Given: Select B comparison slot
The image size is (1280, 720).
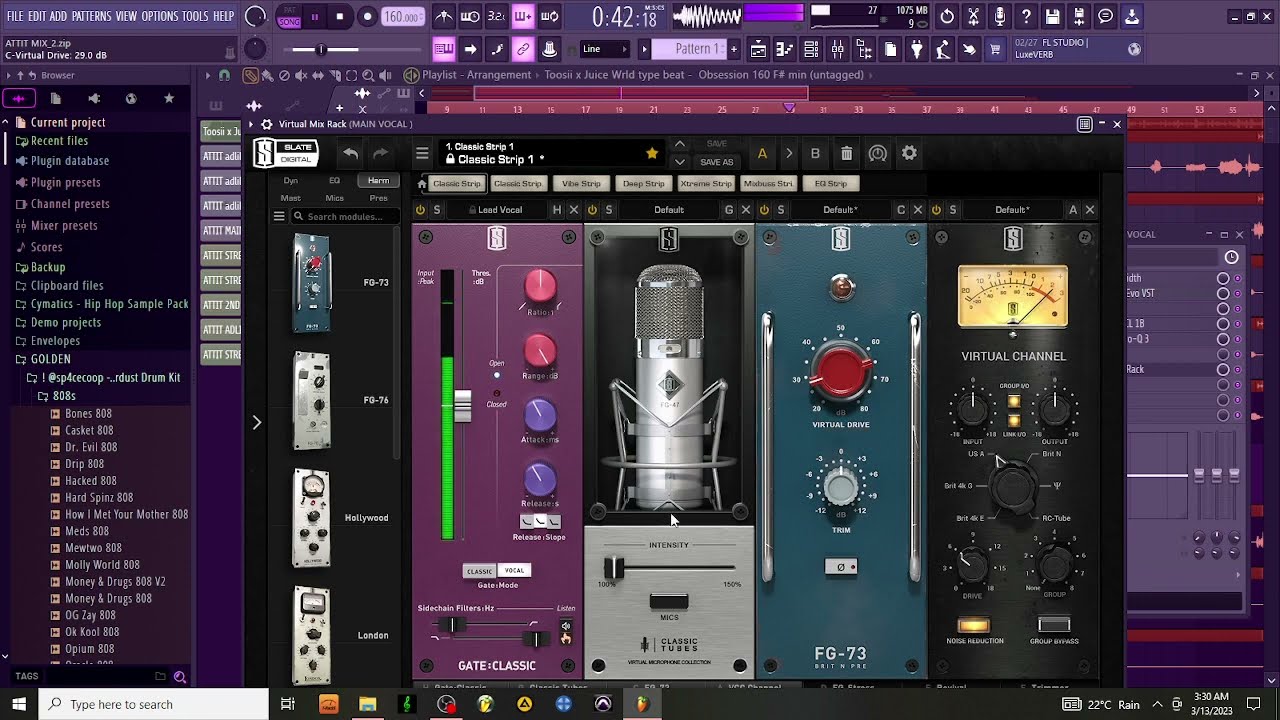Looking at the screenshot, I should click(815, 154).
